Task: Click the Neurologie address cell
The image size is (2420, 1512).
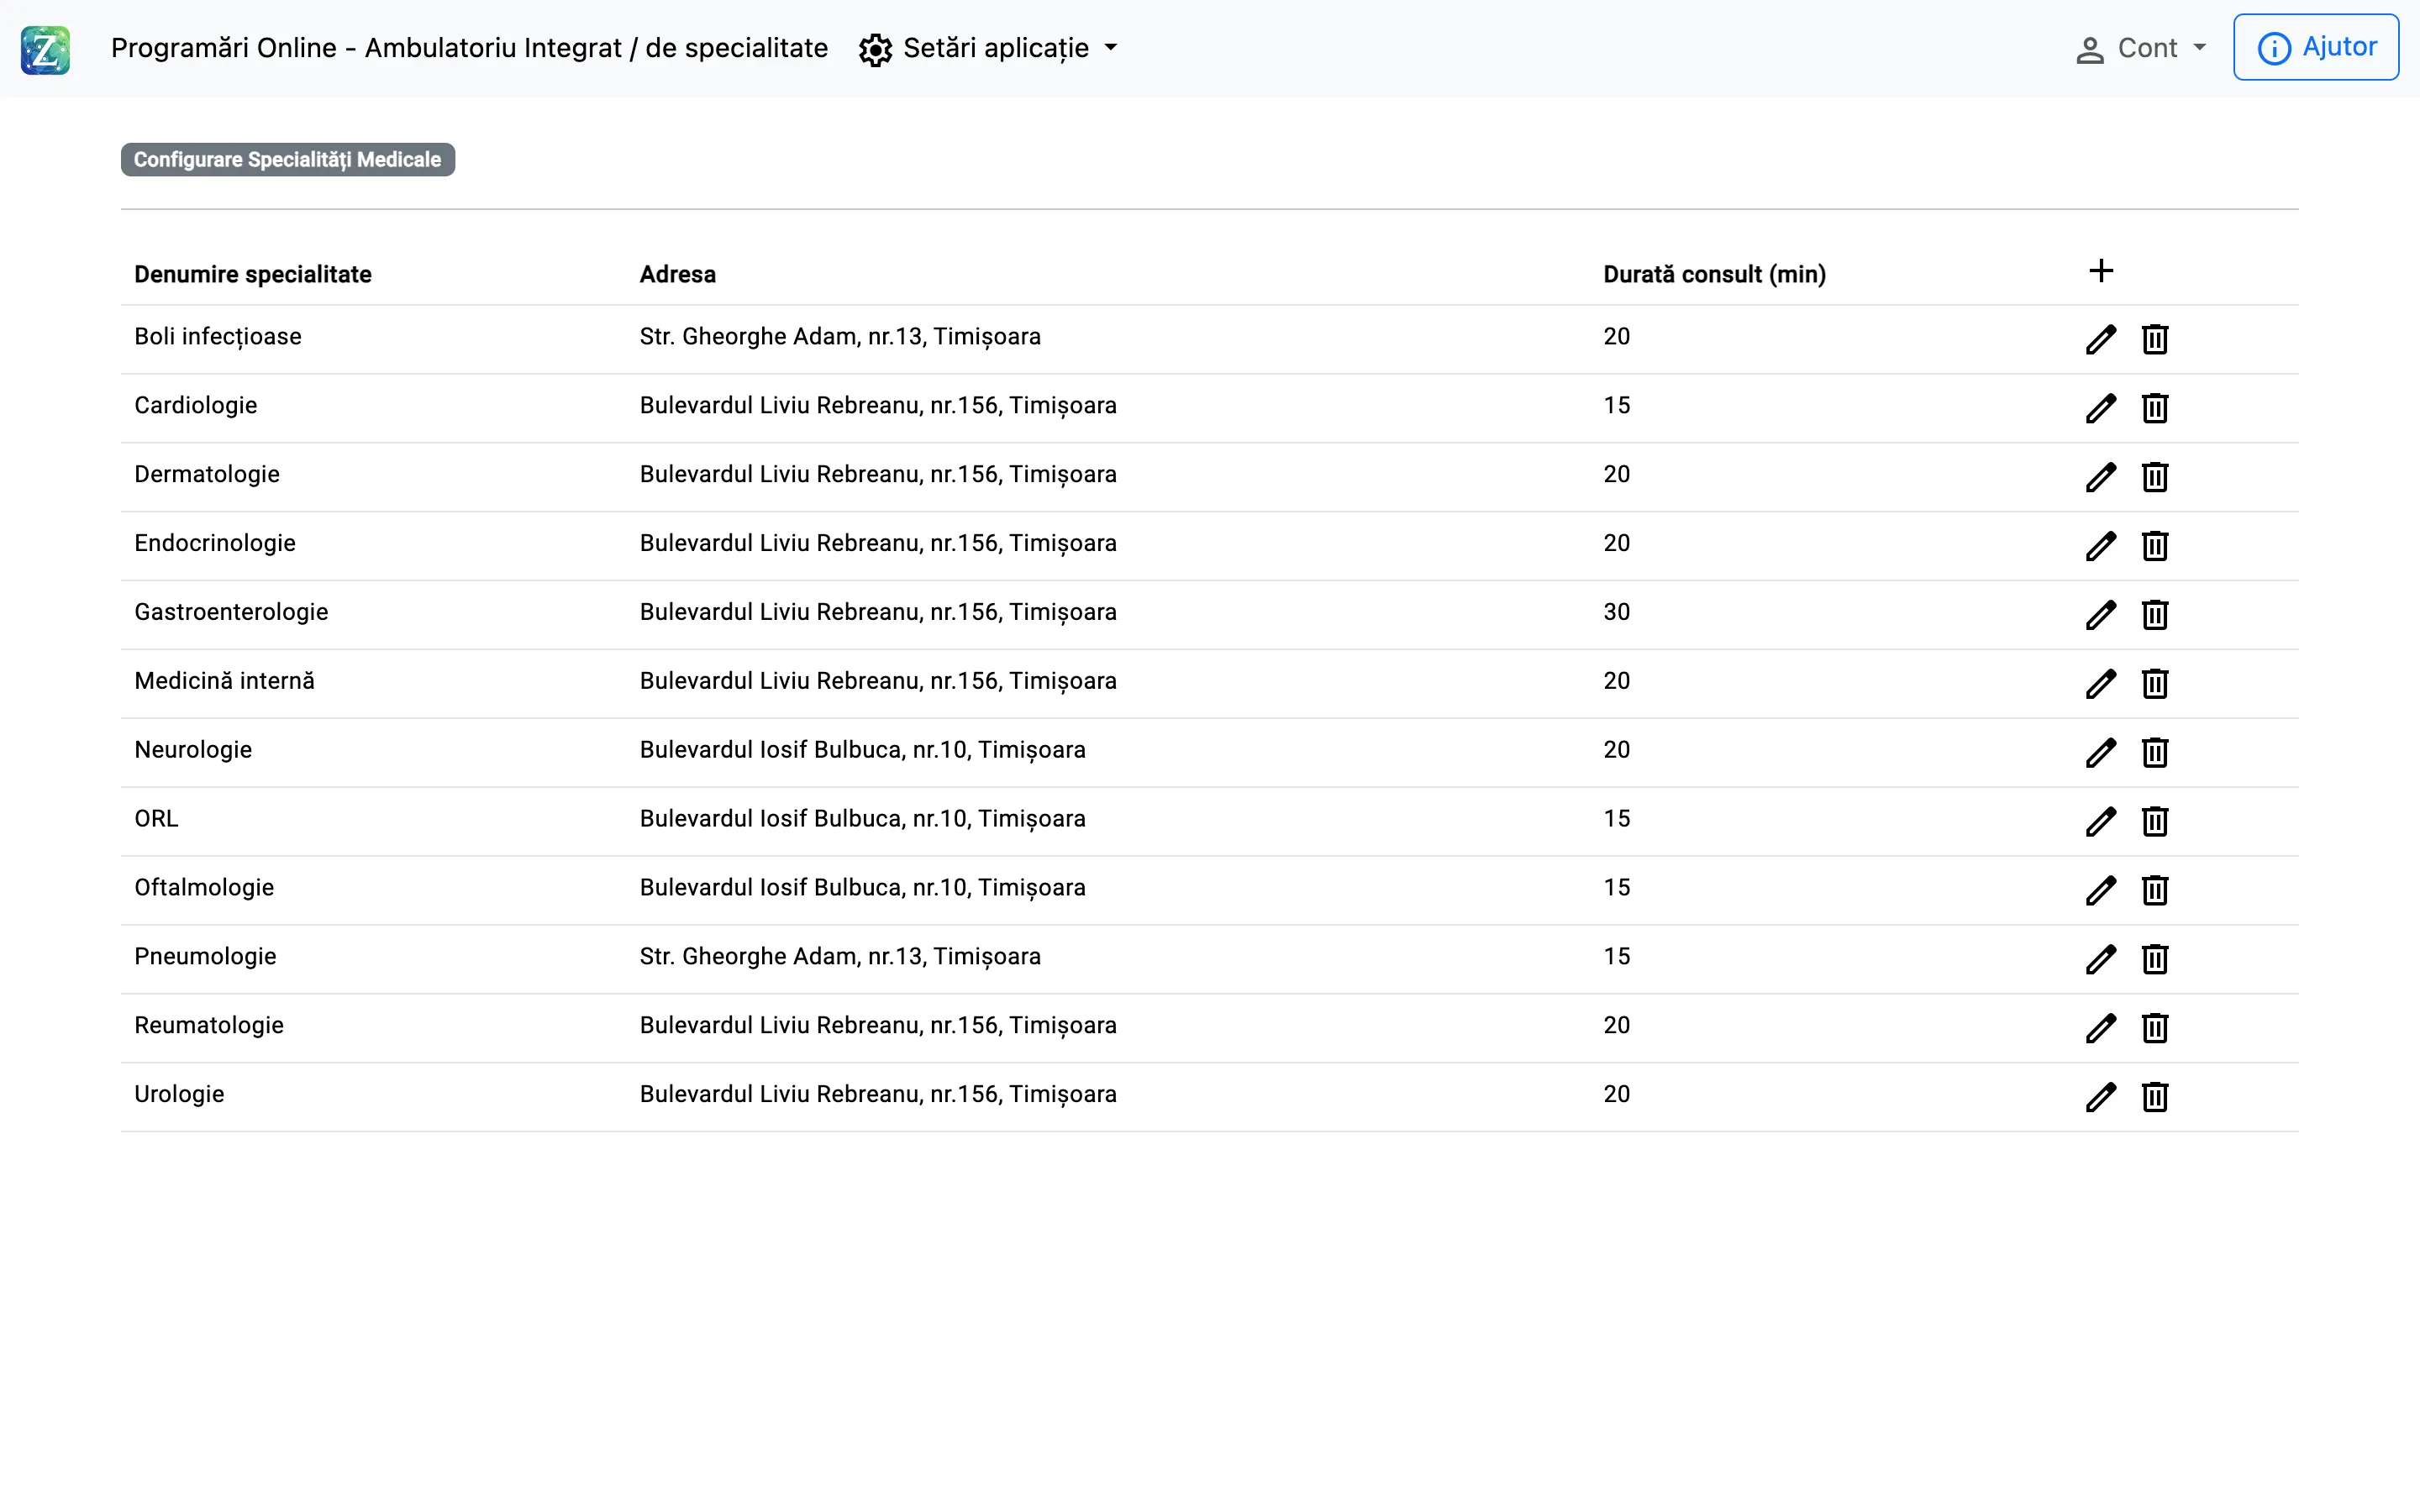Action: coord(863,750)
